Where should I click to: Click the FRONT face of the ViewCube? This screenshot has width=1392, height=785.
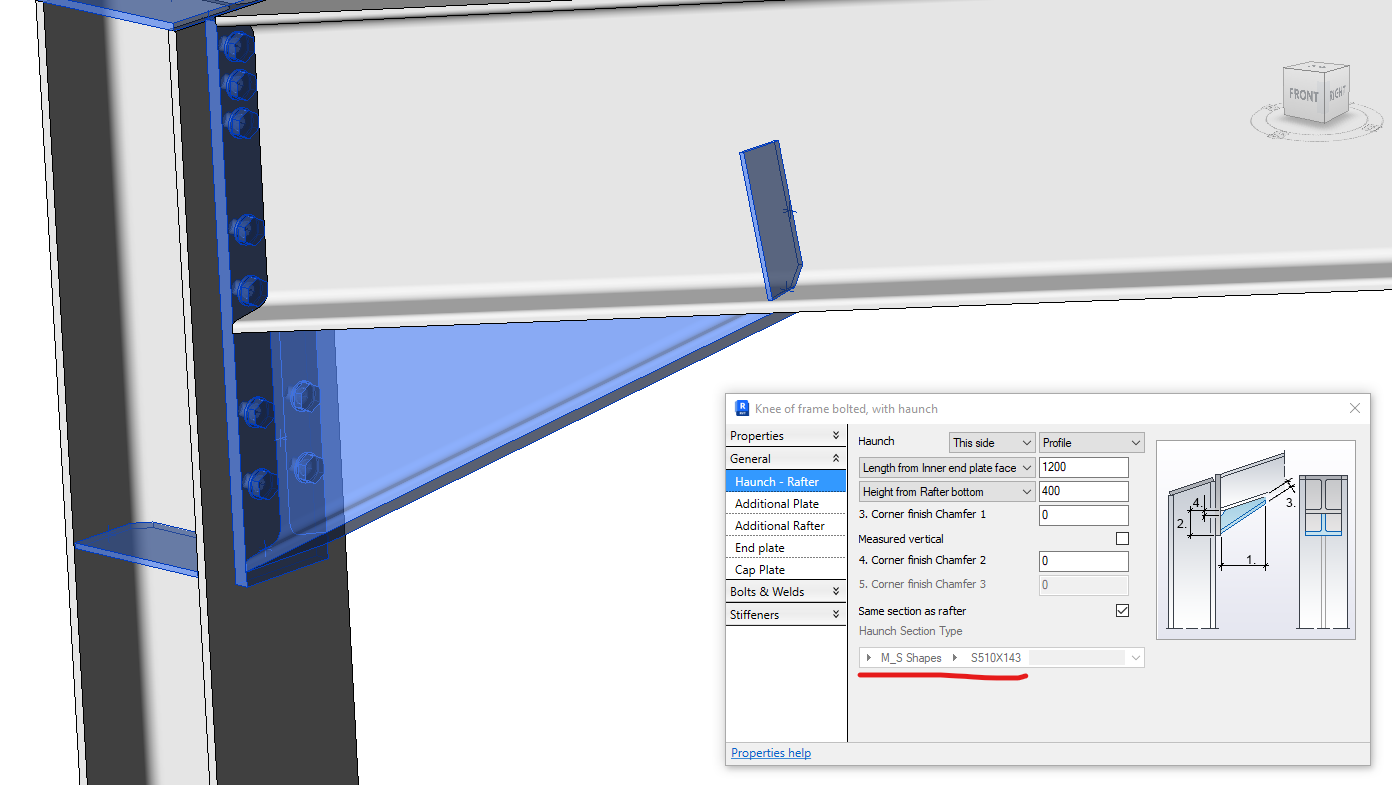pyautogui.click(x=1303, y=96)
